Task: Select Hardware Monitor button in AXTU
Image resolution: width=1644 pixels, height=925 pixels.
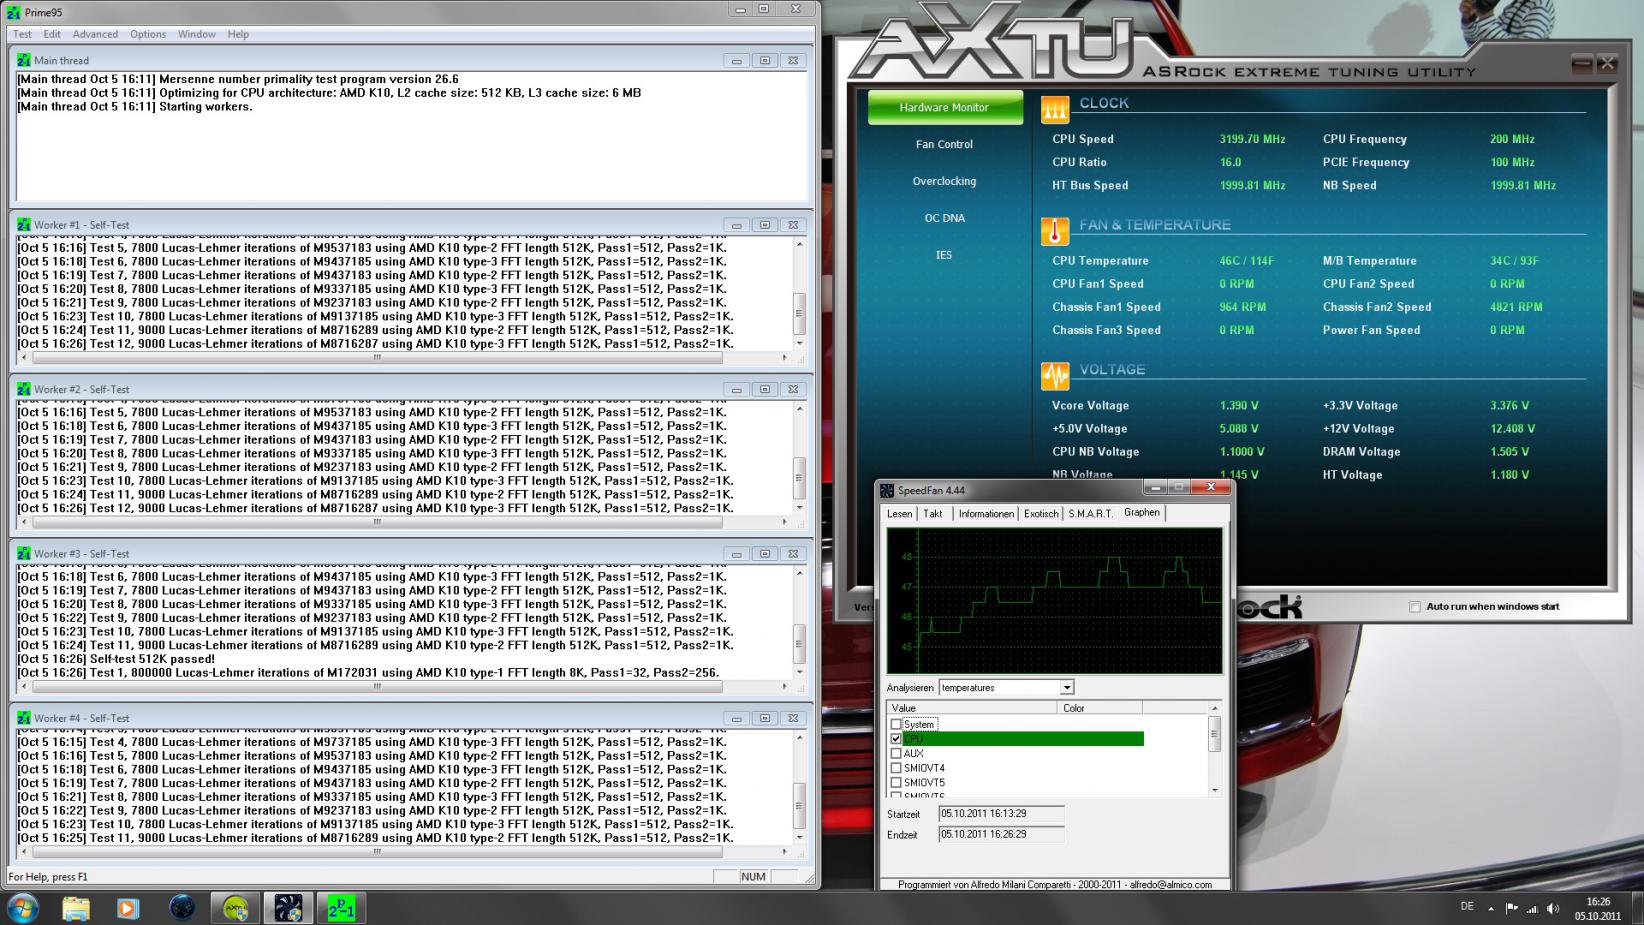Action: point(944,107)
